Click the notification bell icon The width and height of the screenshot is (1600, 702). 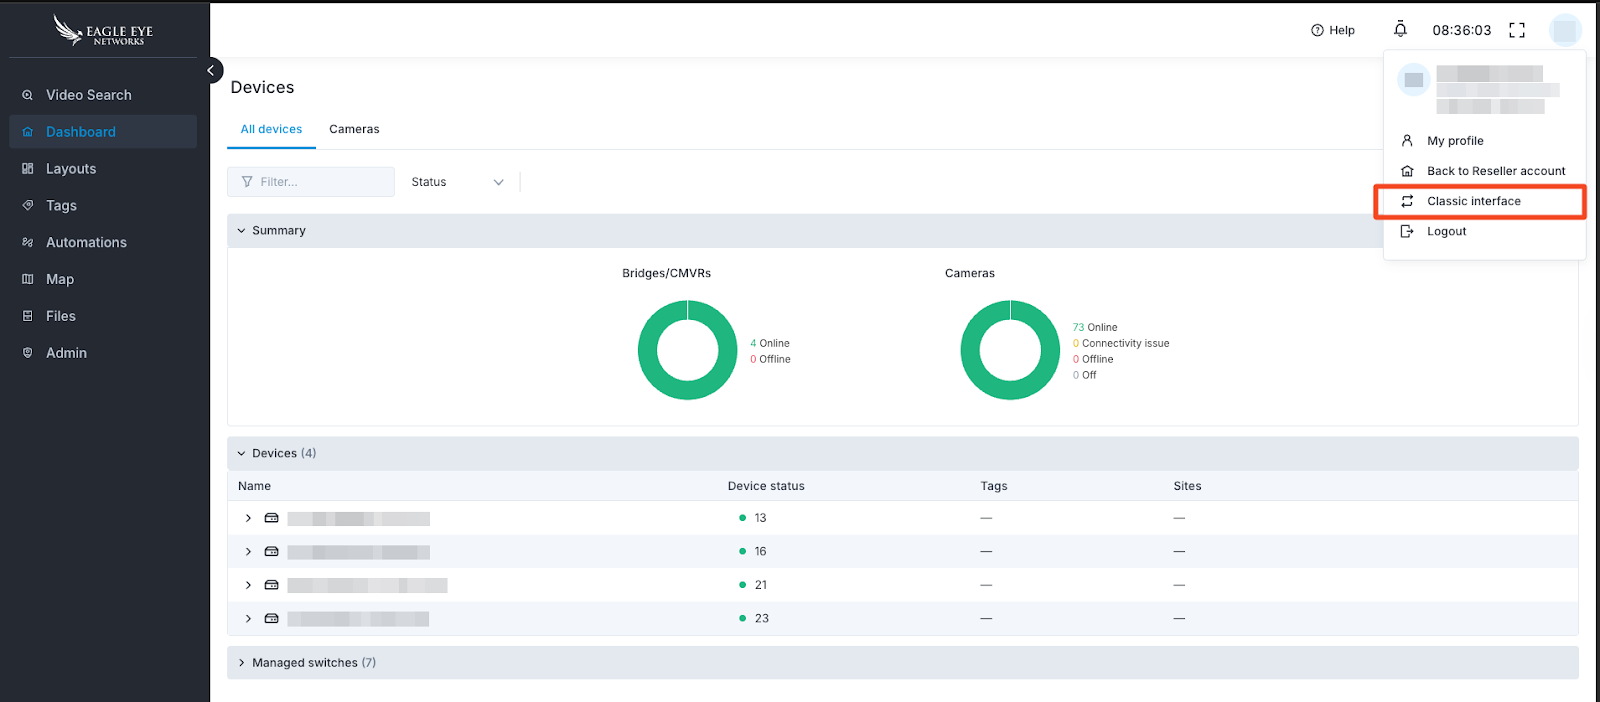1400,30
